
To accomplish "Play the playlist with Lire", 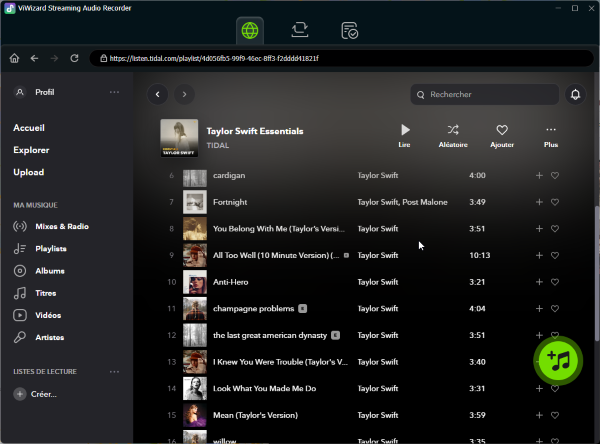I will click(x=404, y=135).
